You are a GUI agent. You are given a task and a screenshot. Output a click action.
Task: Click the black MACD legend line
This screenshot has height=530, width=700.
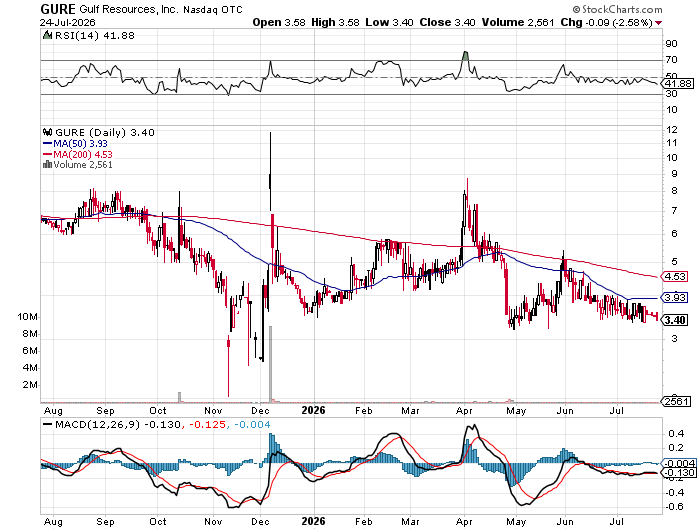[x=47, y=424]
